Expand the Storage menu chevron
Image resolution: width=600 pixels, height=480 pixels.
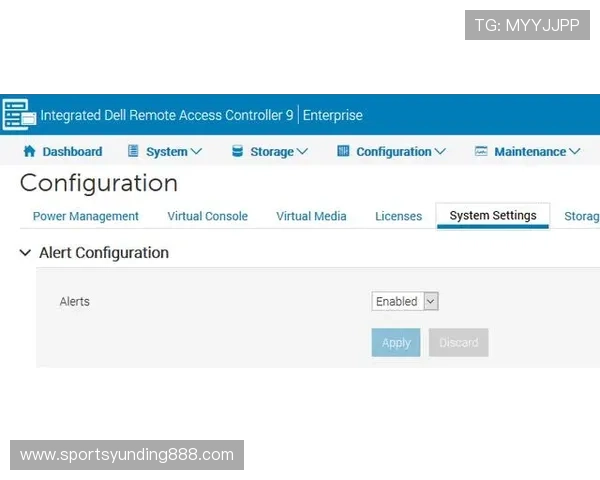coord(302,152)
